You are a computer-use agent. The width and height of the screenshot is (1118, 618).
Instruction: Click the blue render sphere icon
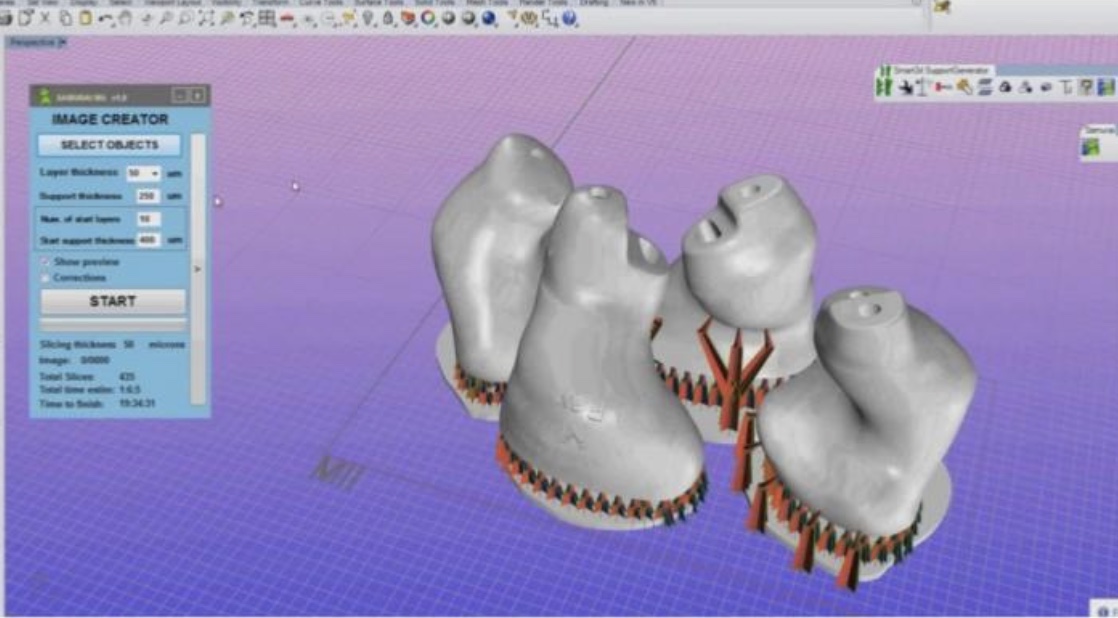click(x=489, y=20)
